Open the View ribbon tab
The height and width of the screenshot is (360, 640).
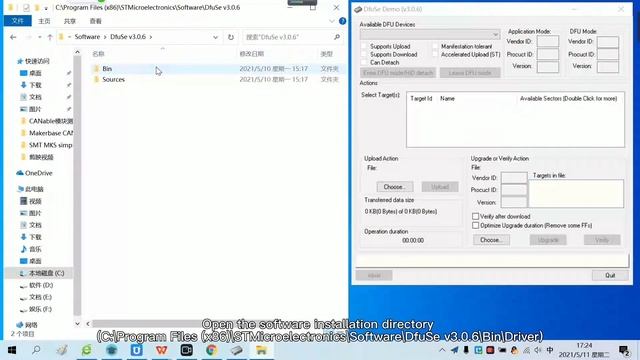tap(96, 21)
